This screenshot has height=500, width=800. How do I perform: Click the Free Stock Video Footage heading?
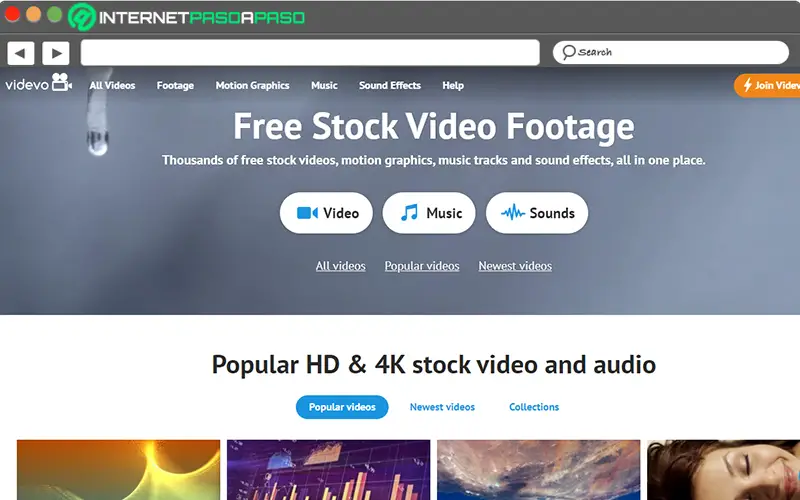pyautogui.click(x=434, y=127)
